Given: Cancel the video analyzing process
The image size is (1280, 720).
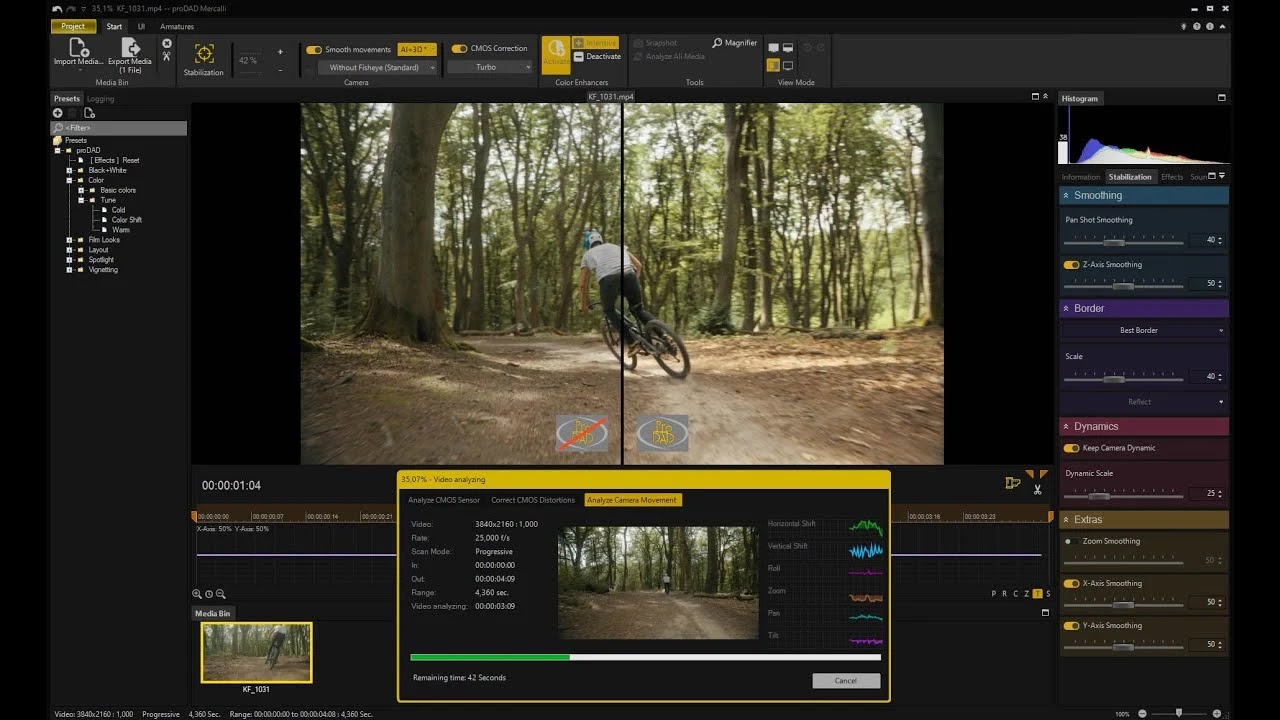Looking at the screenshot, I should [846, 680].
